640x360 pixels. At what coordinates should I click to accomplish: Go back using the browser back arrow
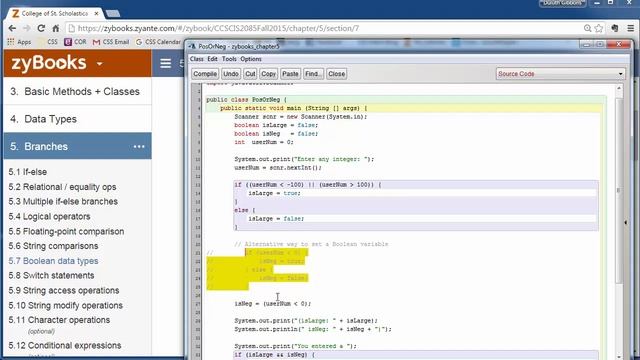point(12,28)
